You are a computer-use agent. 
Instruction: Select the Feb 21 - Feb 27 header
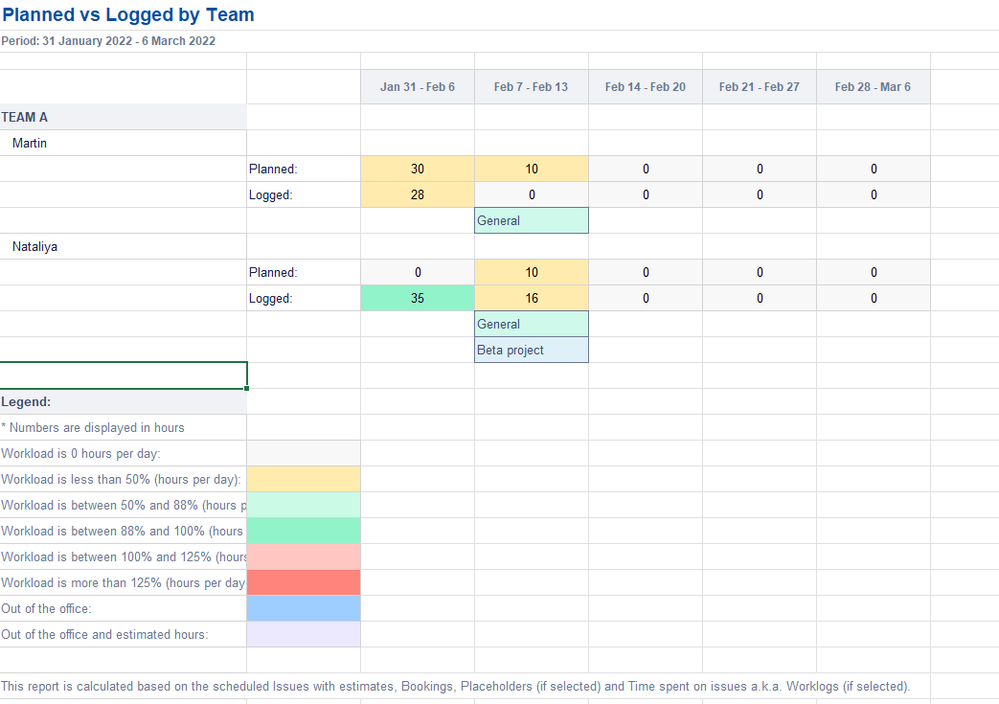pos(759,87)
